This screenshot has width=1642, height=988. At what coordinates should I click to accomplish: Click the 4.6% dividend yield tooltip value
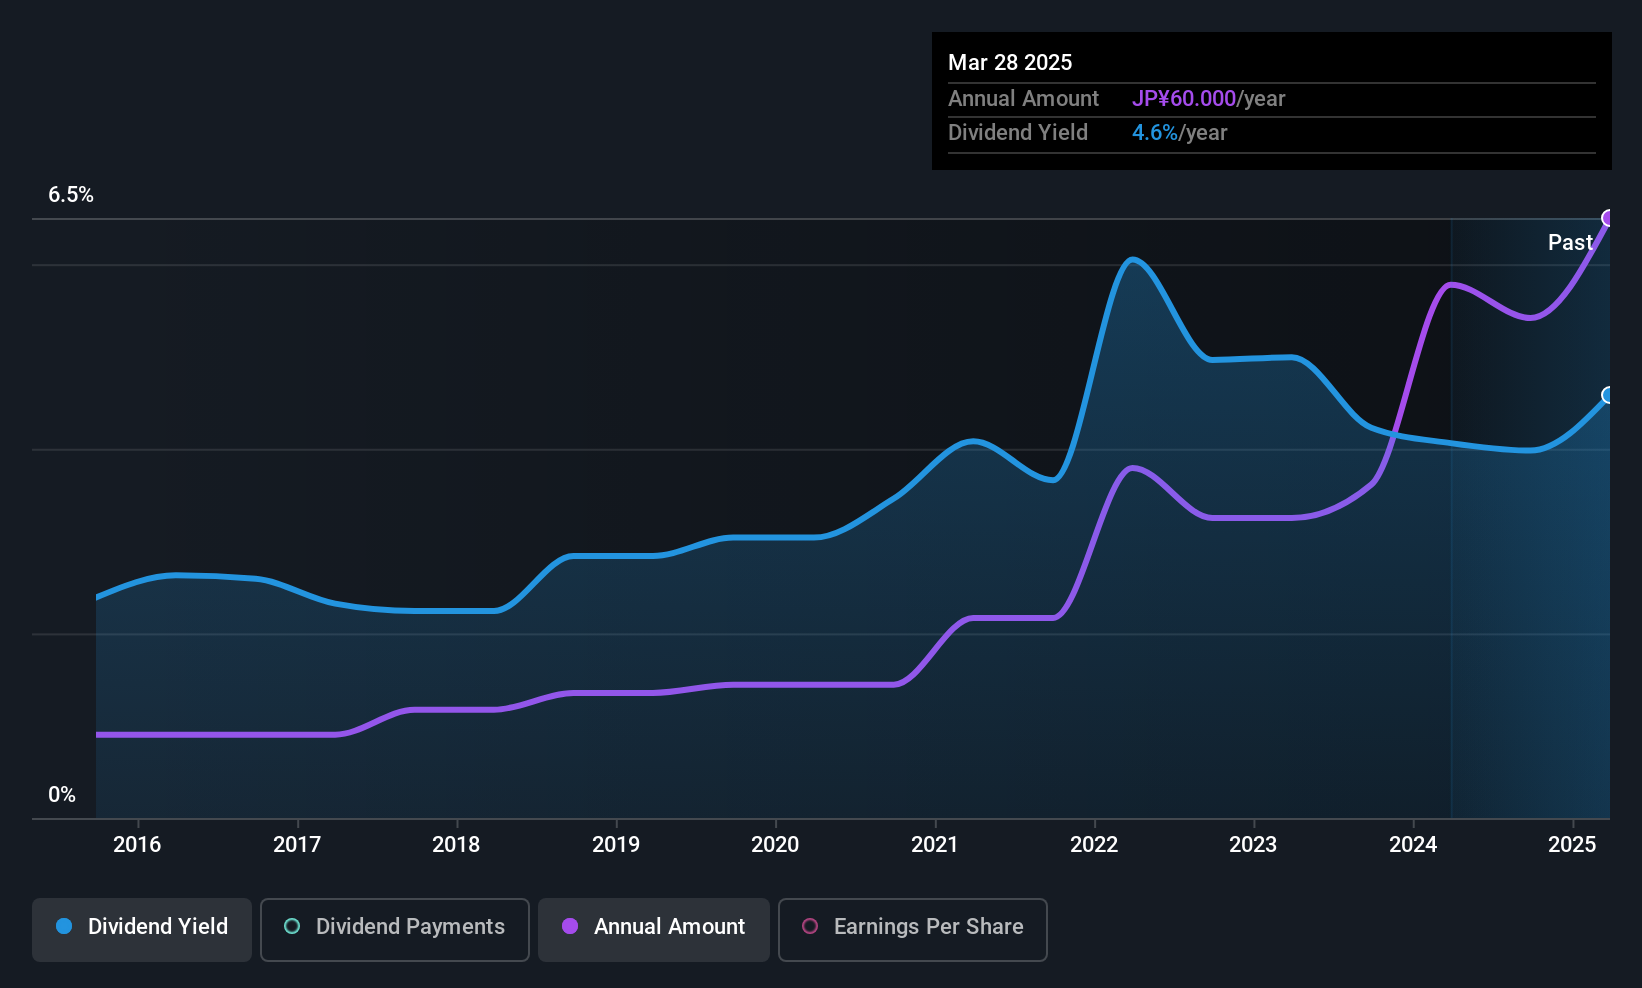tap(1155, 133)
